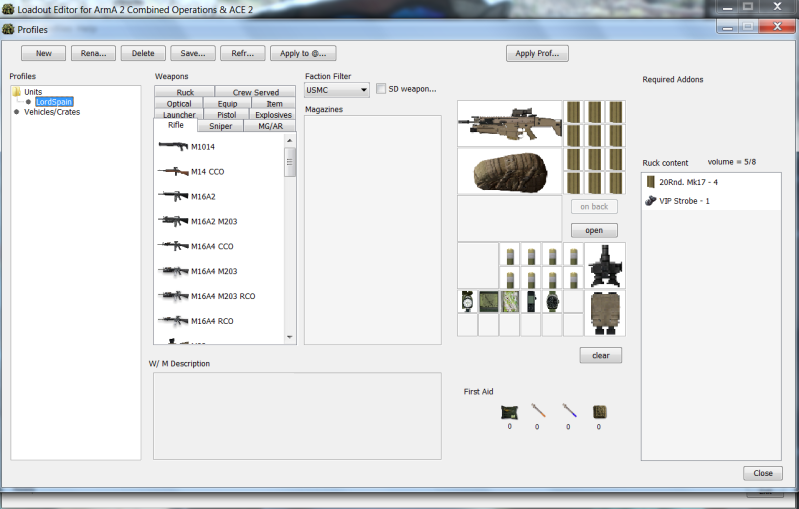Click the M16A2 rifle icon
Viewport: 799px width, 509px height.
[173, 196]
